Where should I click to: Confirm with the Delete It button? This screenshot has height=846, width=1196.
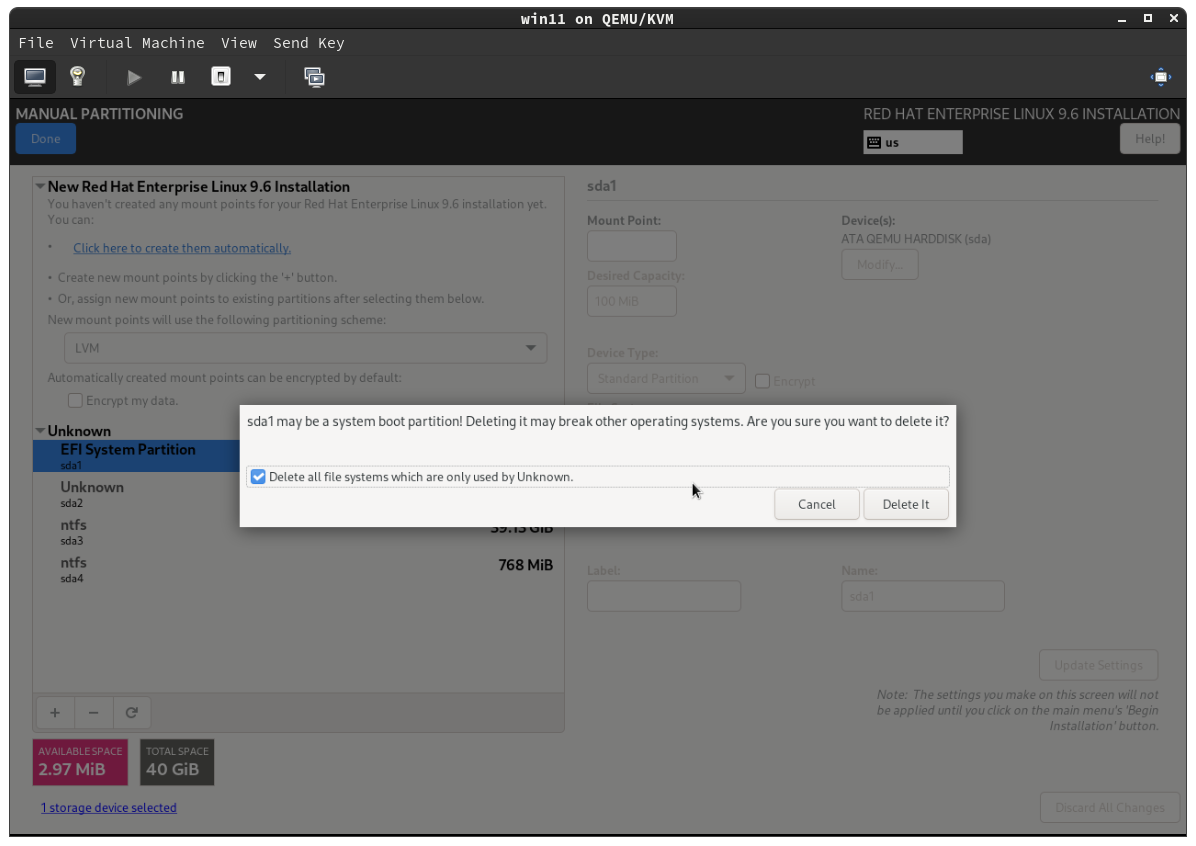(x=905, y=504)
